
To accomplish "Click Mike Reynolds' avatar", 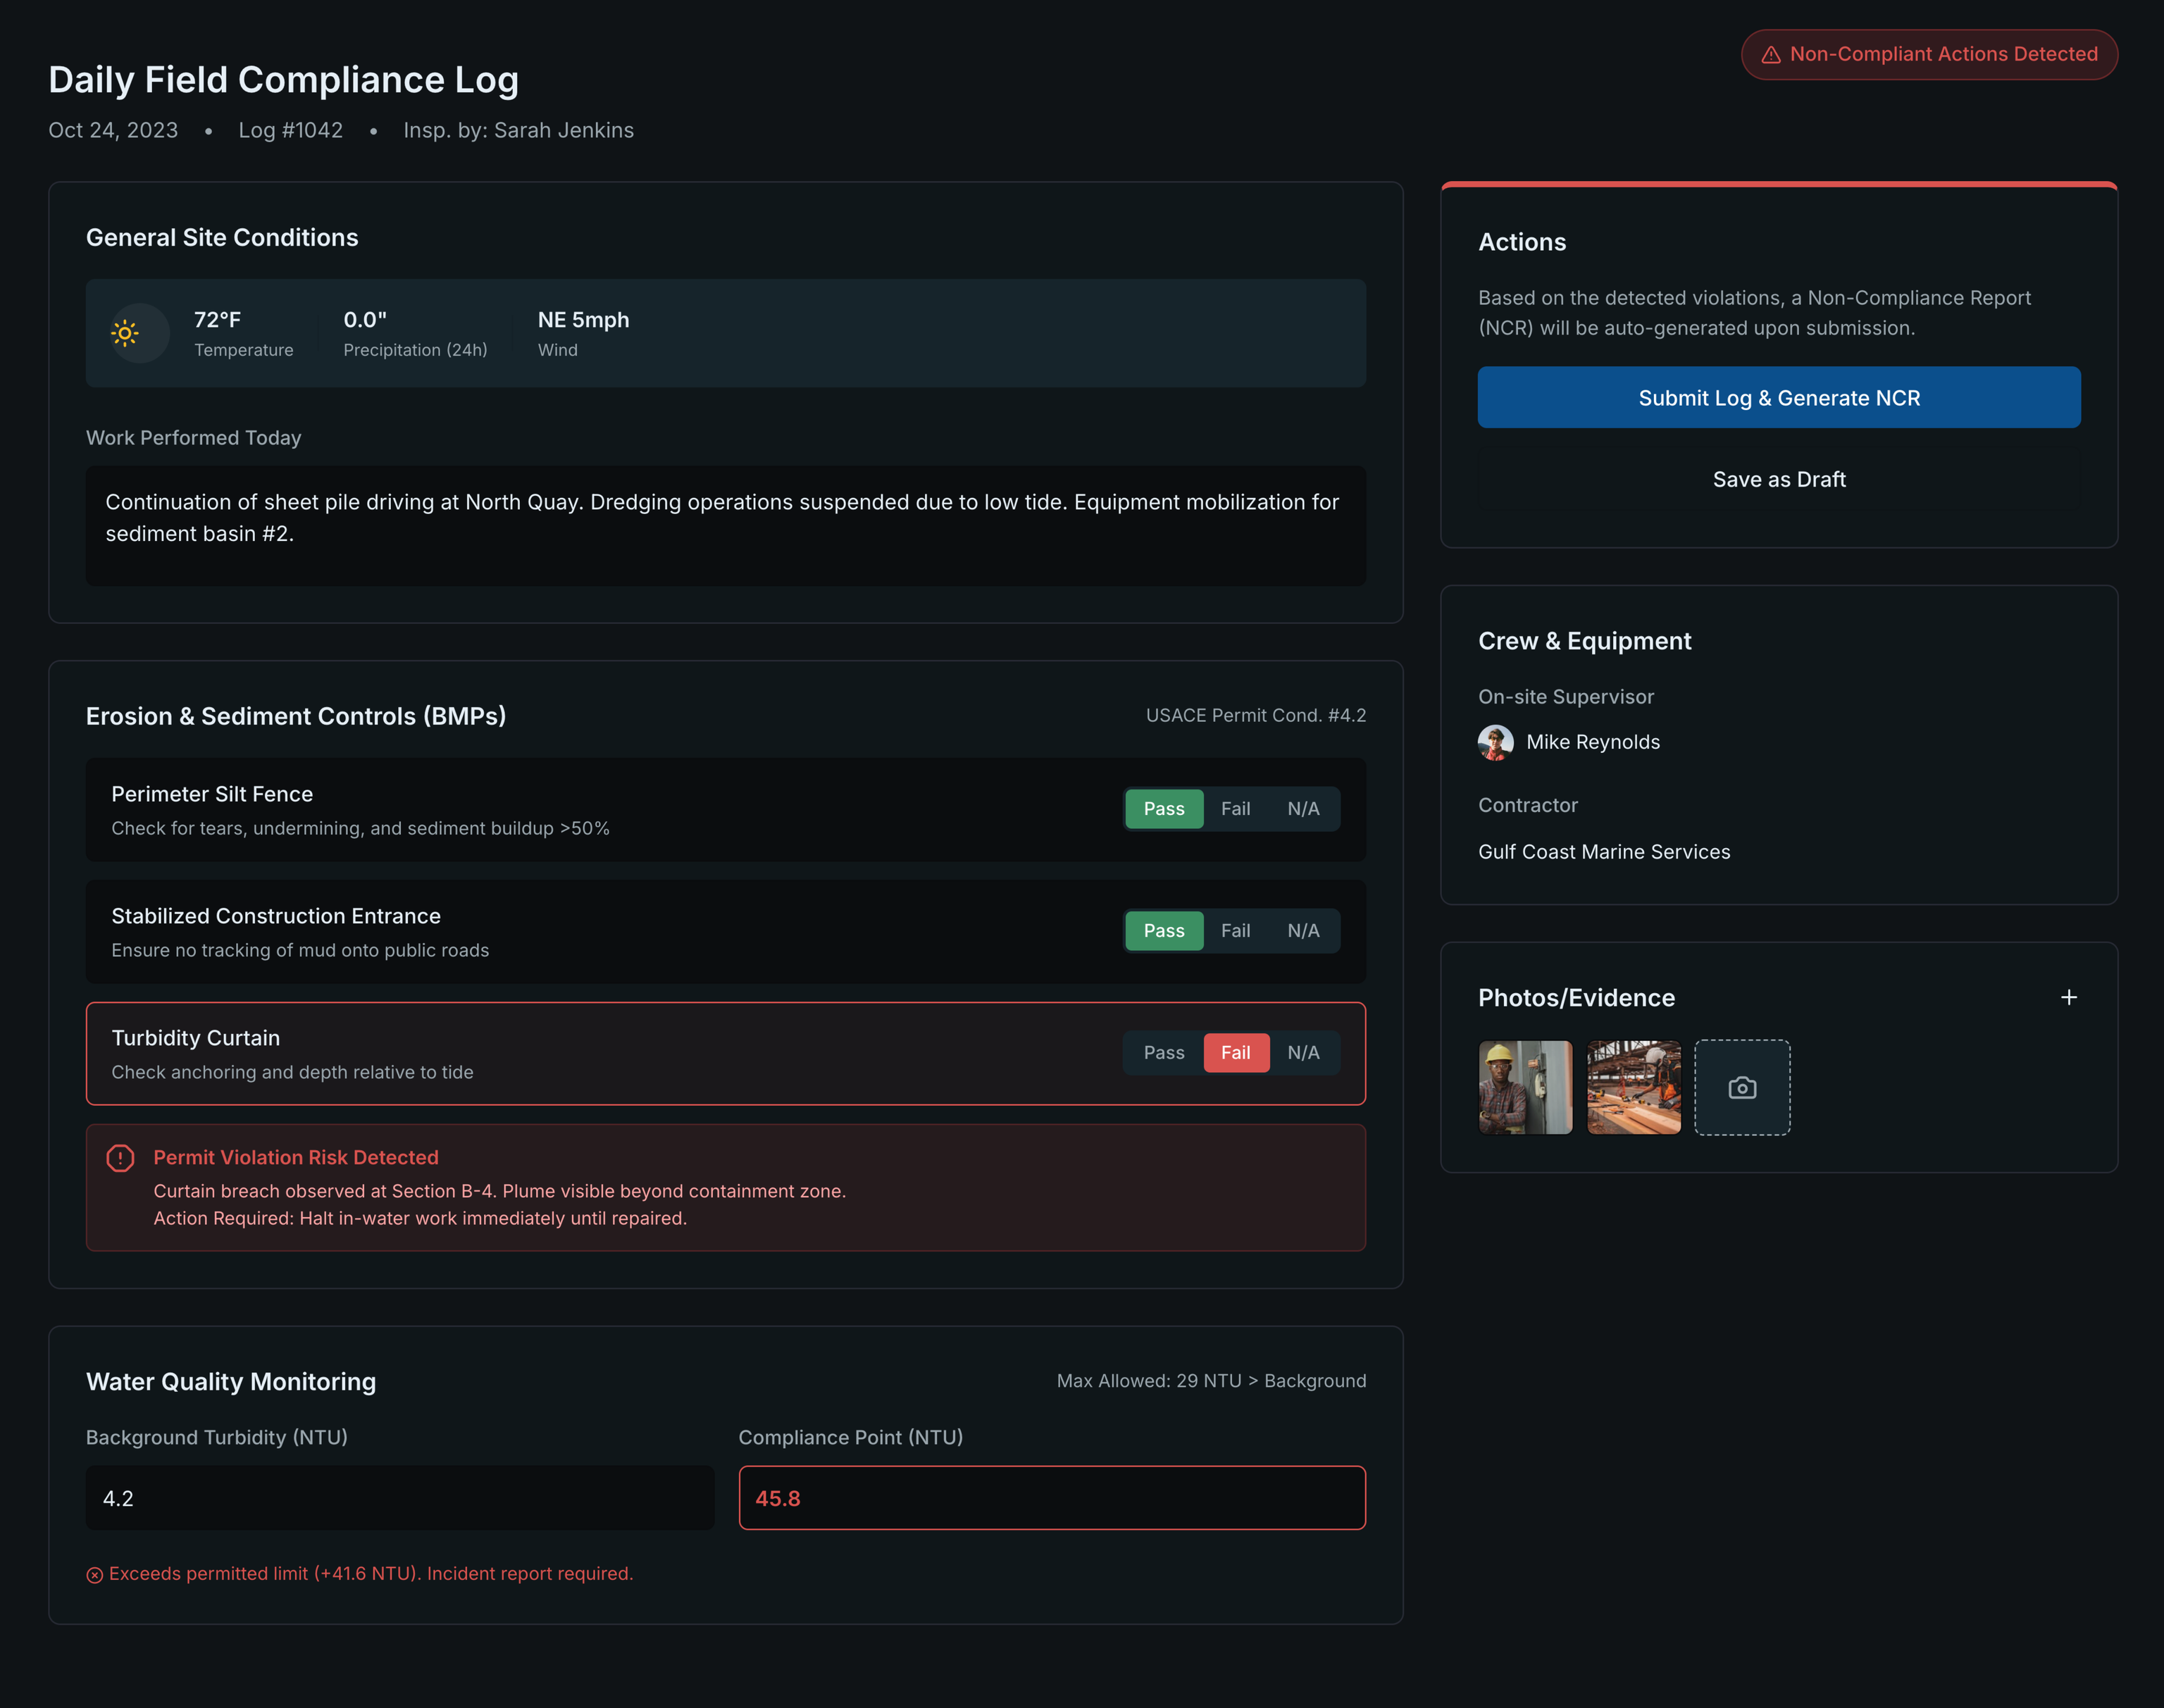I will coord(1495,742).
